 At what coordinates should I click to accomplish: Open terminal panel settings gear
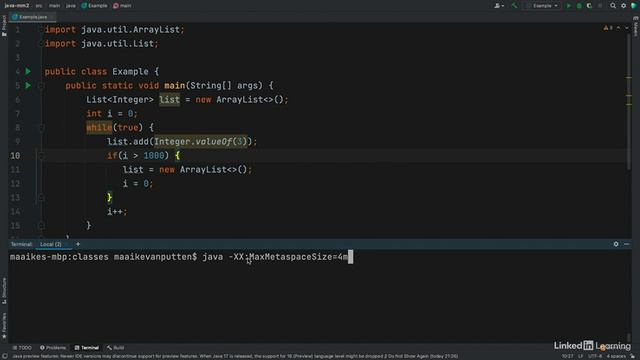point(616,244)
